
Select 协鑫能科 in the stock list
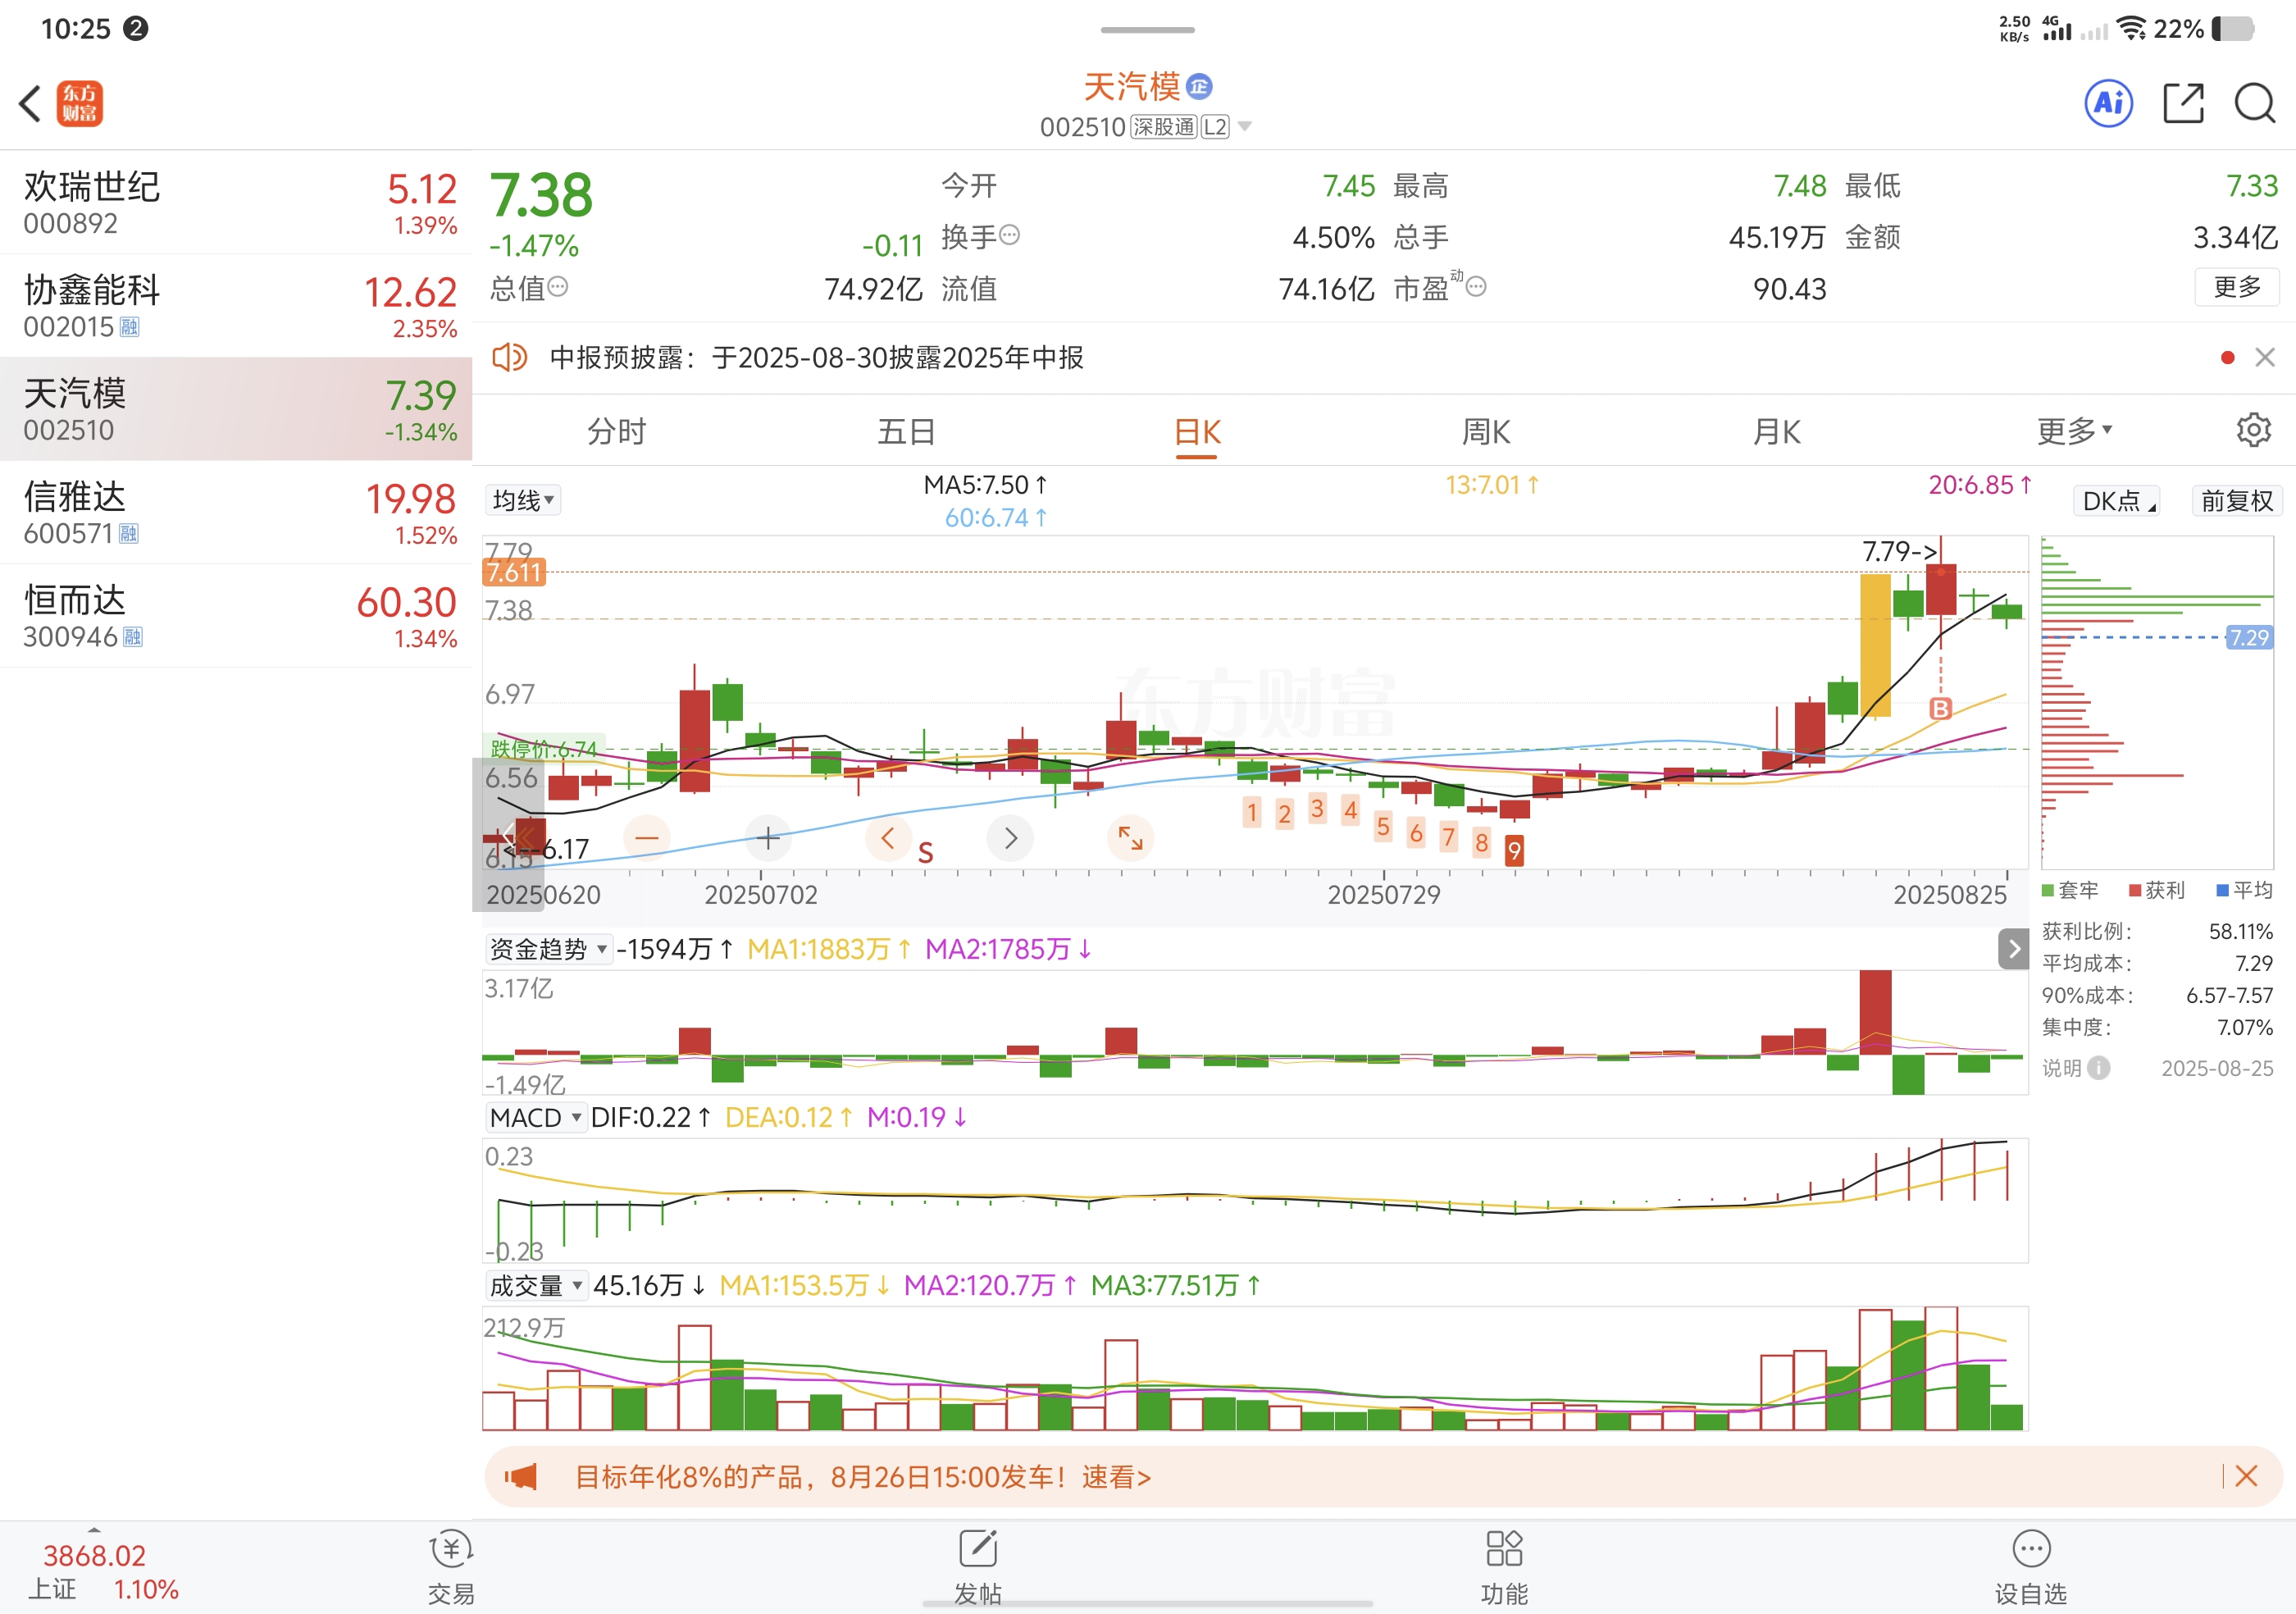tap(236, 306)
